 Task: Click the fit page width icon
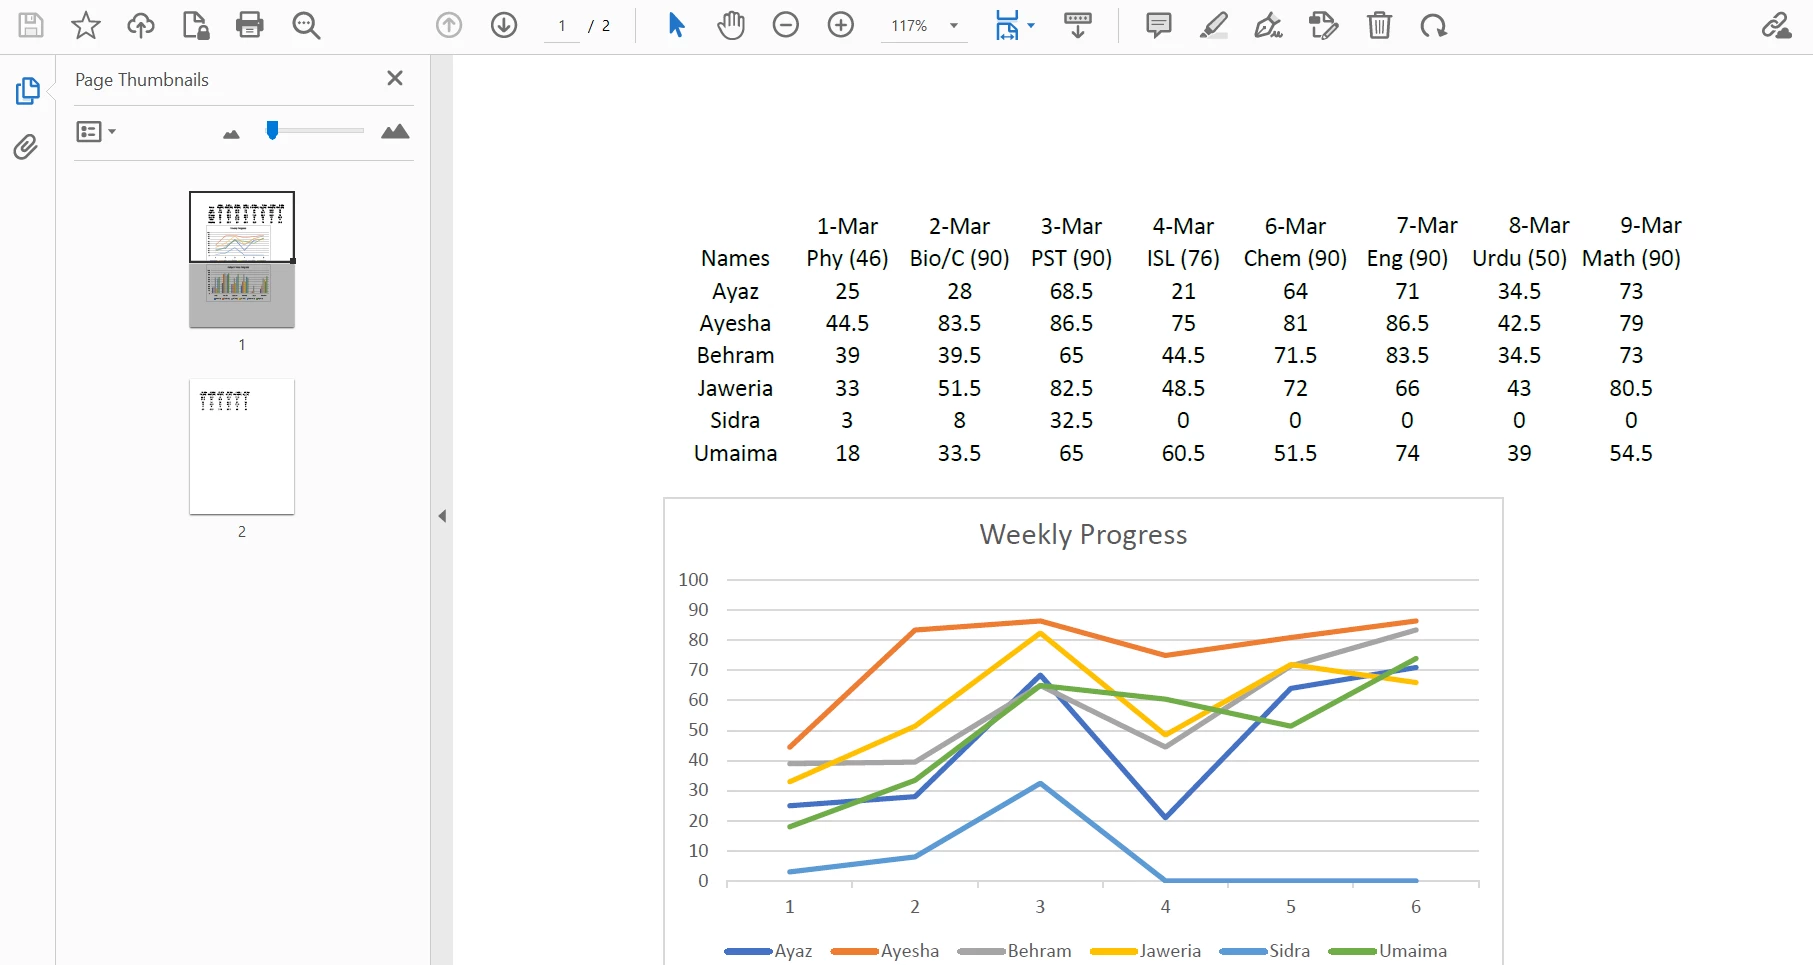(x=1006, y=25)
